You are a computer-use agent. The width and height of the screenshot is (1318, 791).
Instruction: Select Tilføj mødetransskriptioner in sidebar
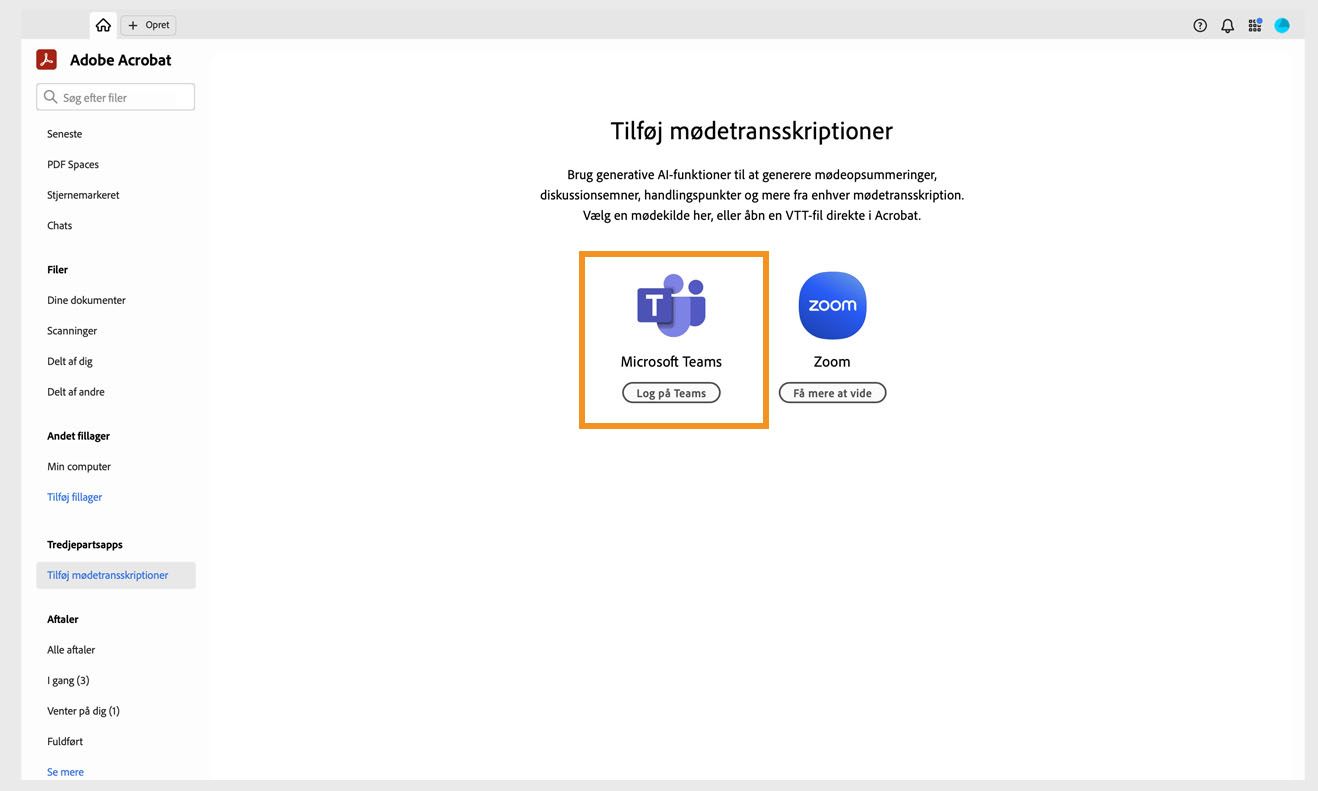(x=116, y=575)
